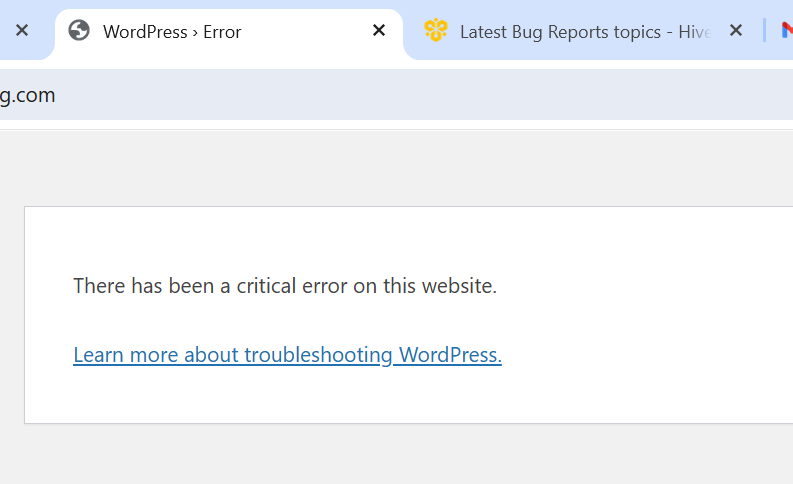Click empty address bar area right of URL

coord(400,96)
